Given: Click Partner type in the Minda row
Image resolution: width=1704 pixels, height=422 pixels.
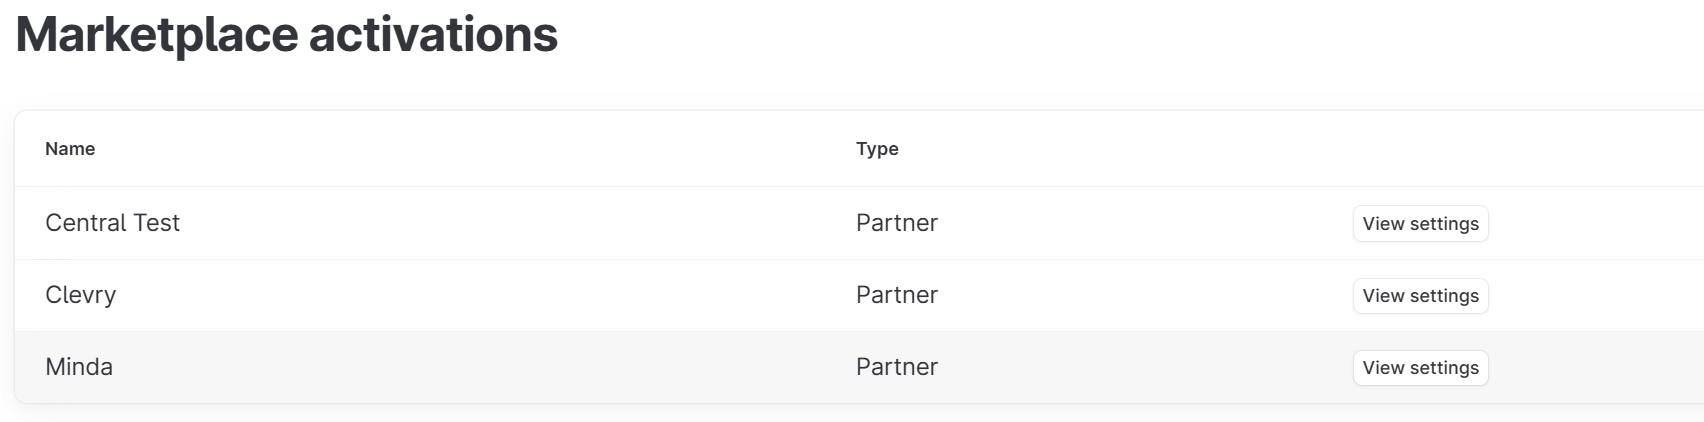Looking at the screenshot, I should (x=896, y=367).
